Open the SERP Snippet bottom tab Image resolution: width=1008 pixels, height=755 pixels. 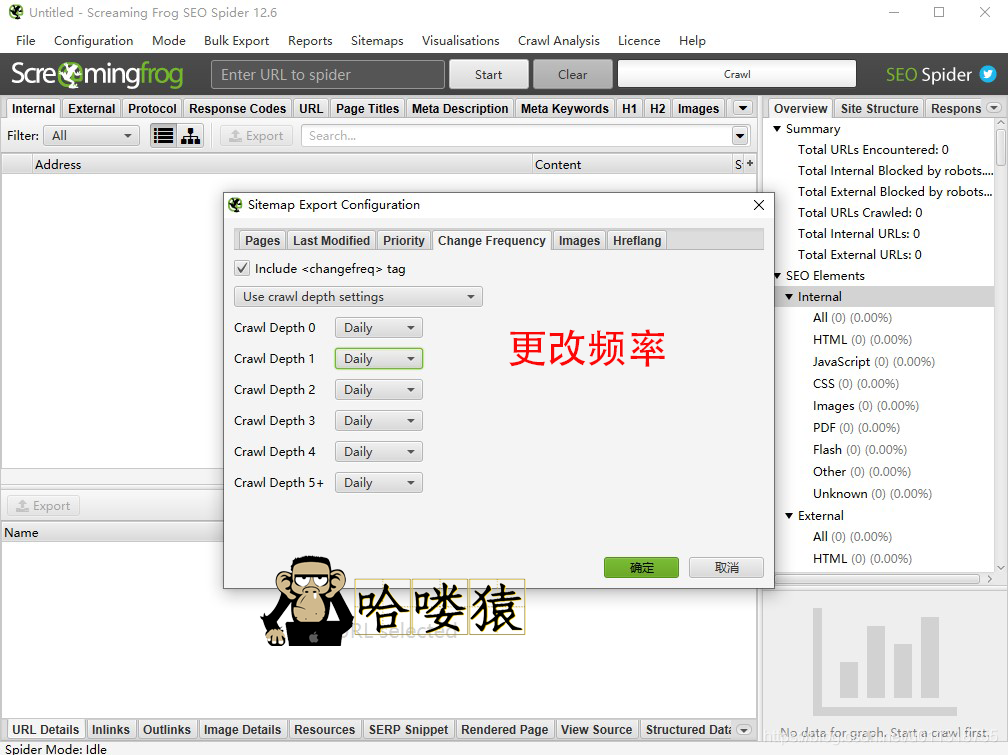[408, 729]
